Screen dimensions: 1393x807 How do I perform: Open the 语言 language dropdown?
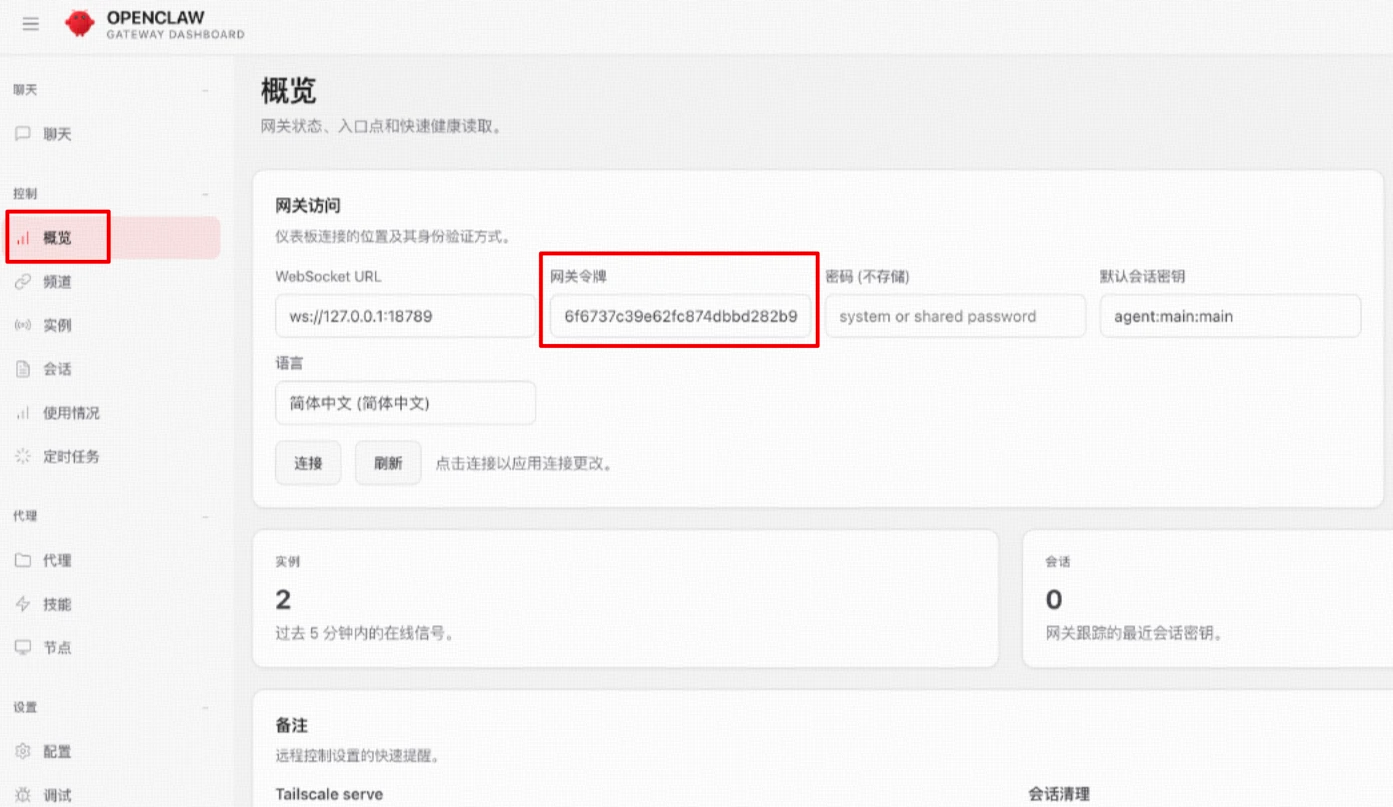405,404
